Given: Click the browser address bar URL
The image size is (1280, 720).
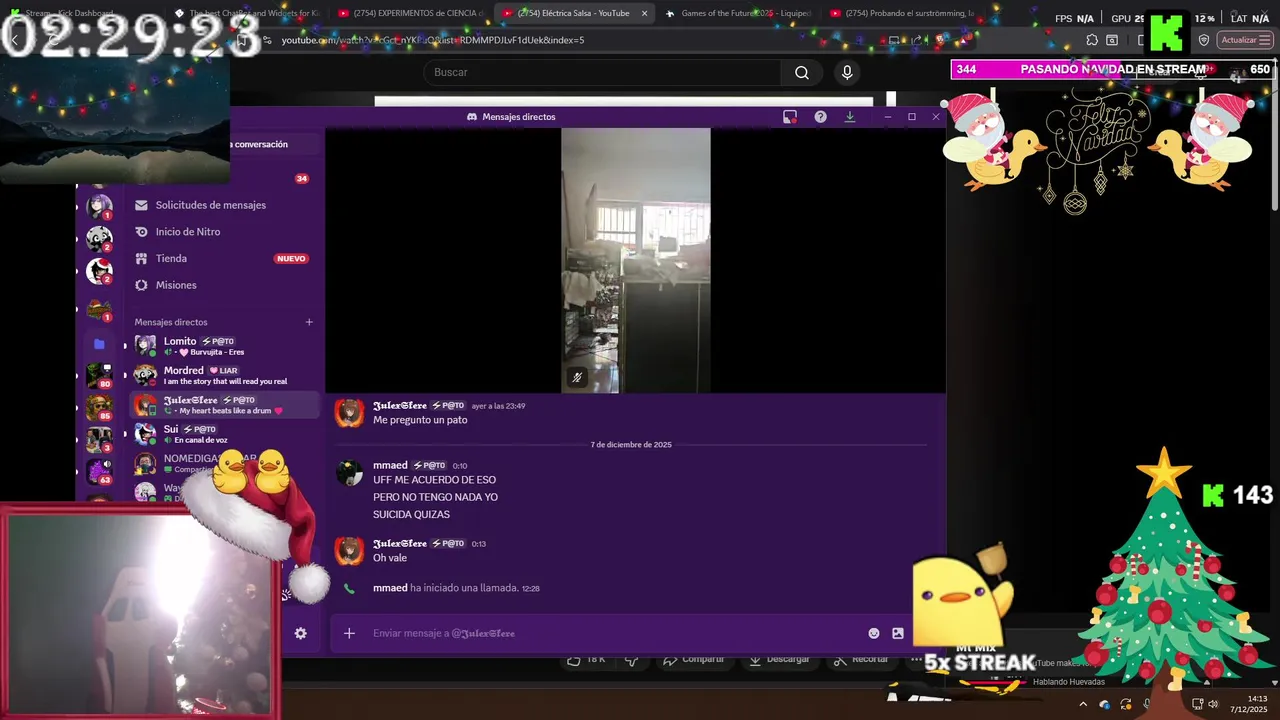Looking at the screenshot, I should [433, 40].
